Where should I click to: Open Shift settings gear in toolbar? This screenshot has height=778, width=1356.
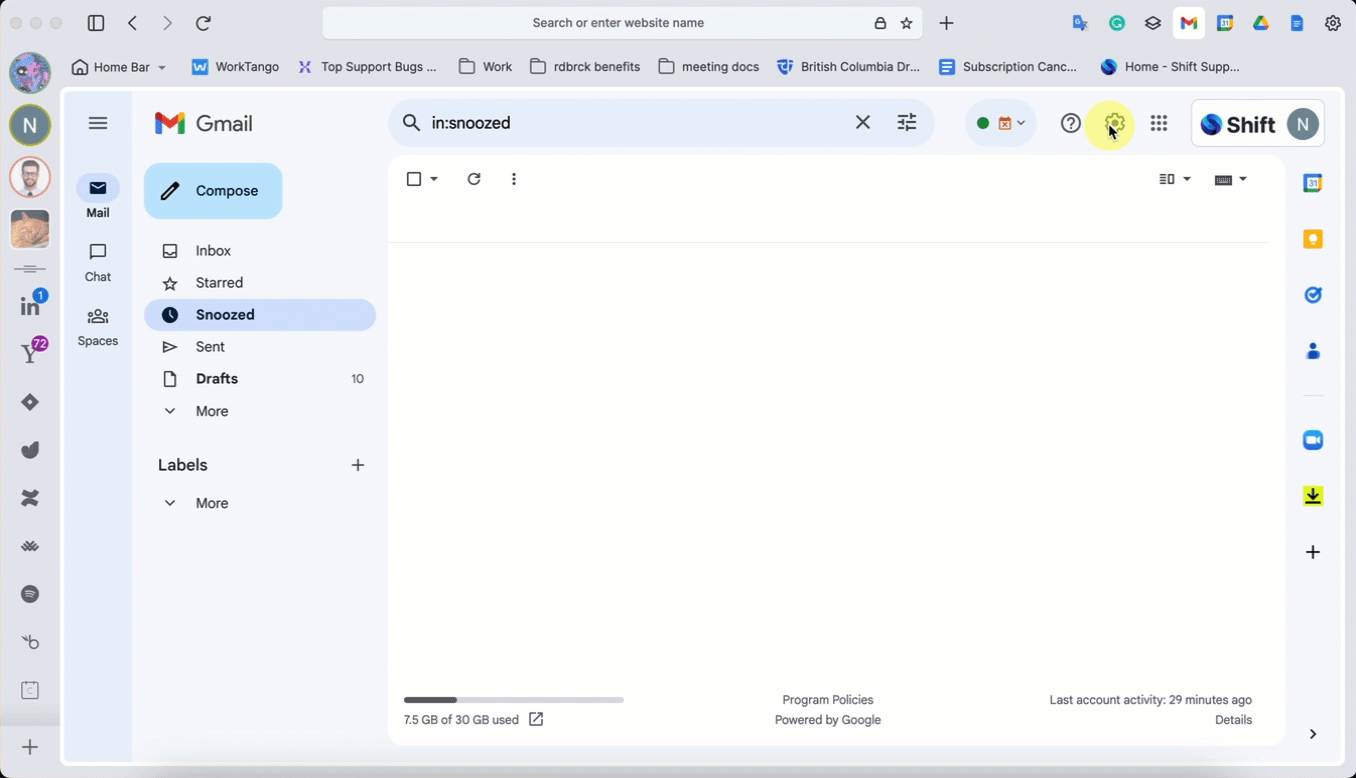click(1333, 23)
